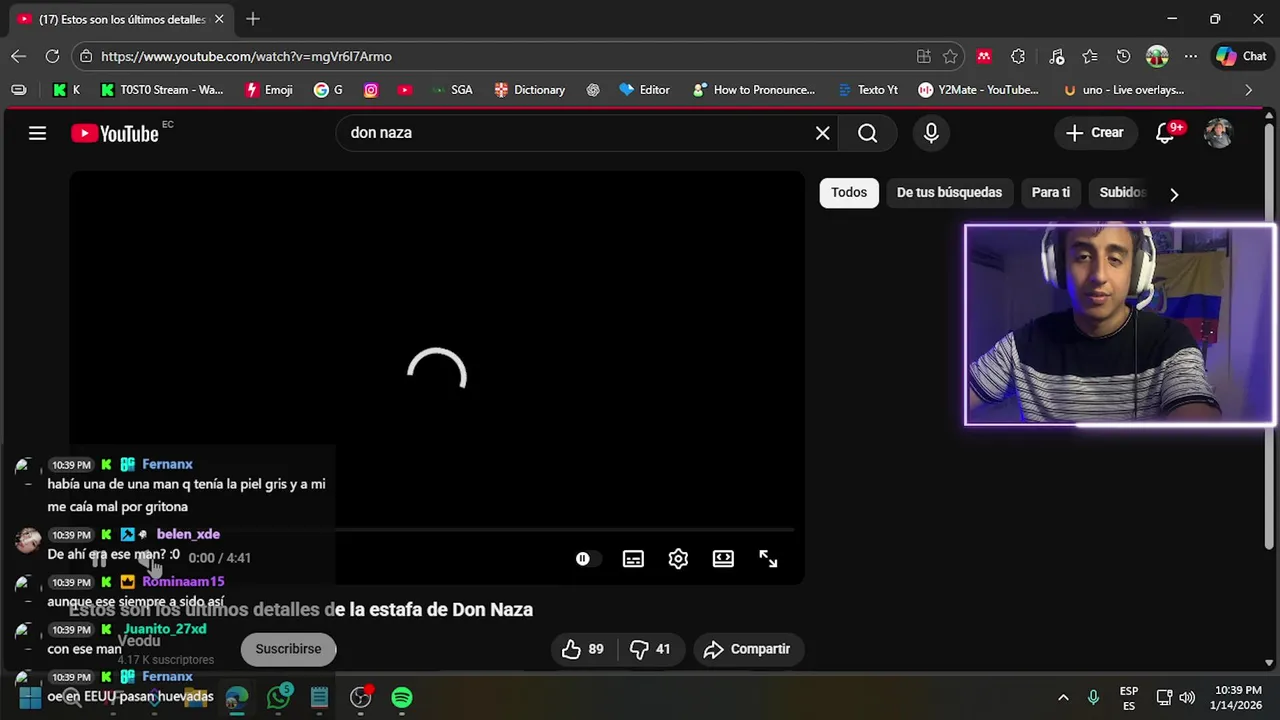
Task: Open the split screen tool in address bar
Action: point(924,56)
